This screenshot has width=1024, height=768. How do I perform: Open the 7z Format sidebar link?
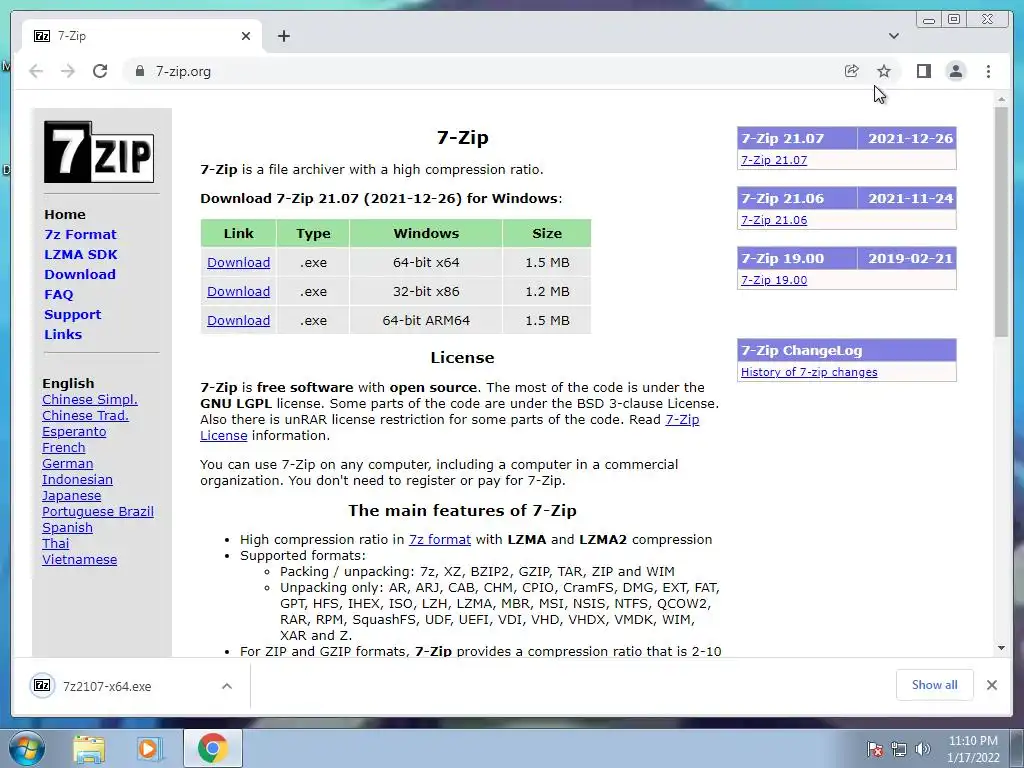click(x=80, y=234)
